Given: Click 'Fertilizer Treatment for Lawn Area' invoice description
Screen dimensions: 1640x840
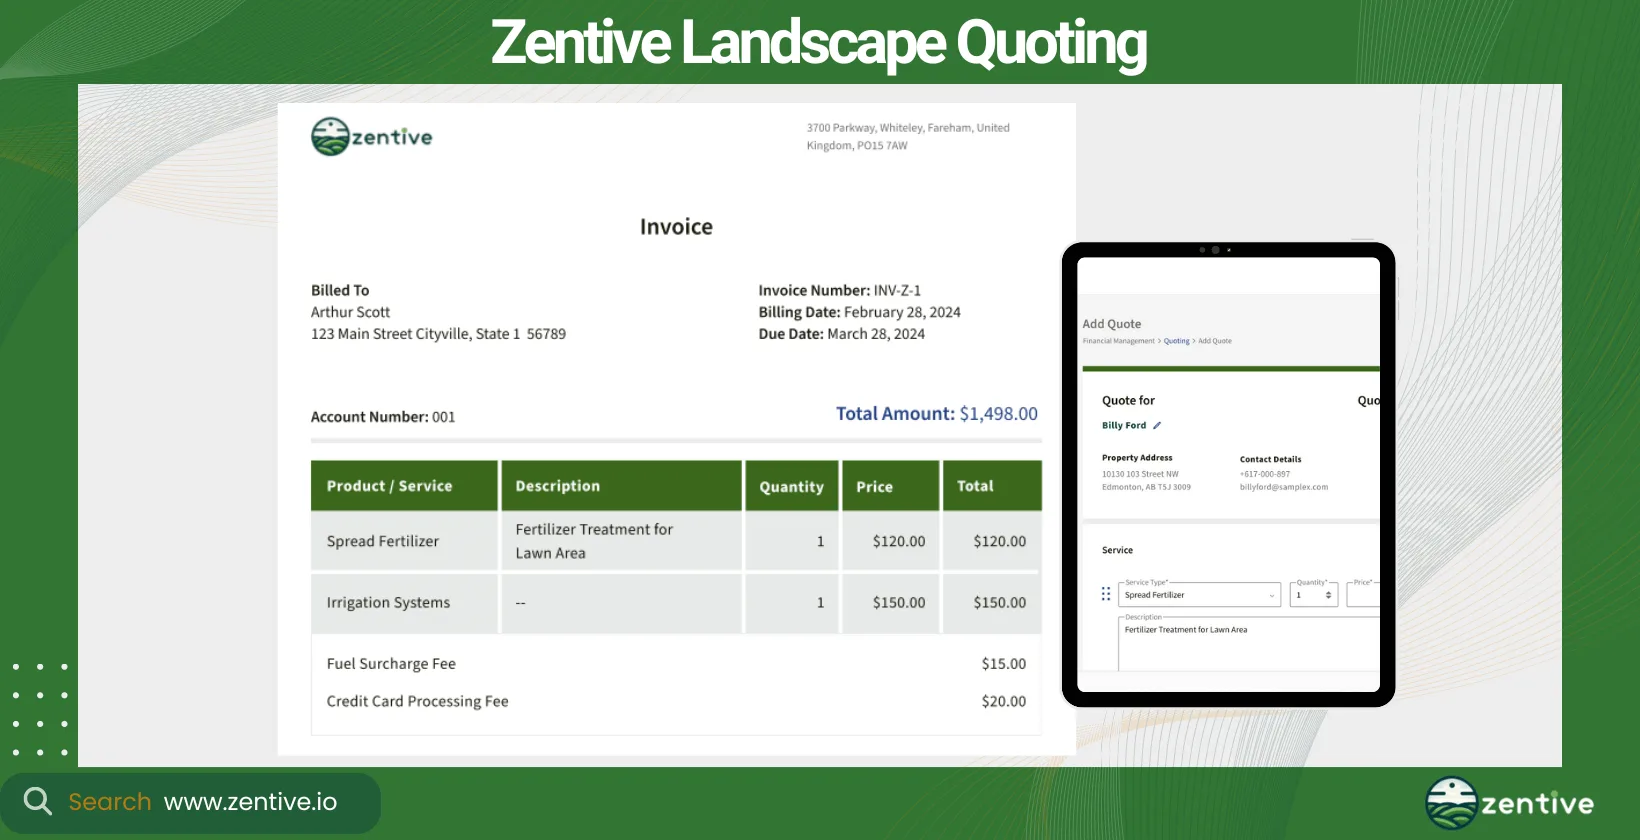Looking at the screenshot, I should (594, 541).
